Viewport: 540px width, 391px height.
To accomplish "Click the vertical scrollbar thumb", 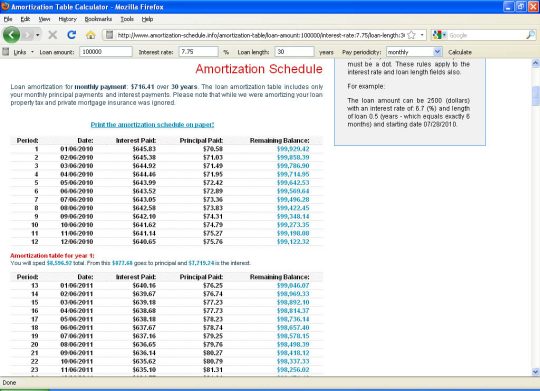I will [x=536, y=96].
